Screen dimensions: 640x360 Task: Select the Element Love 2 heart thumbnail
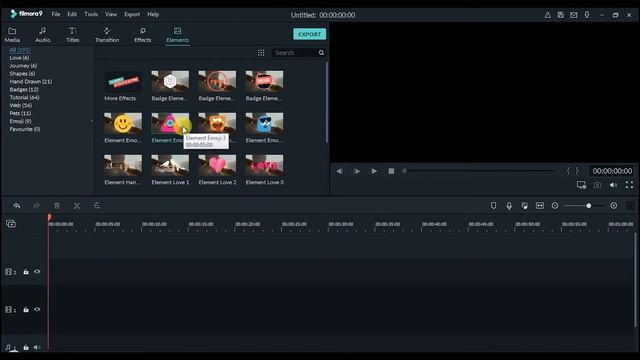pyautogui.click(x=217, y=165)
